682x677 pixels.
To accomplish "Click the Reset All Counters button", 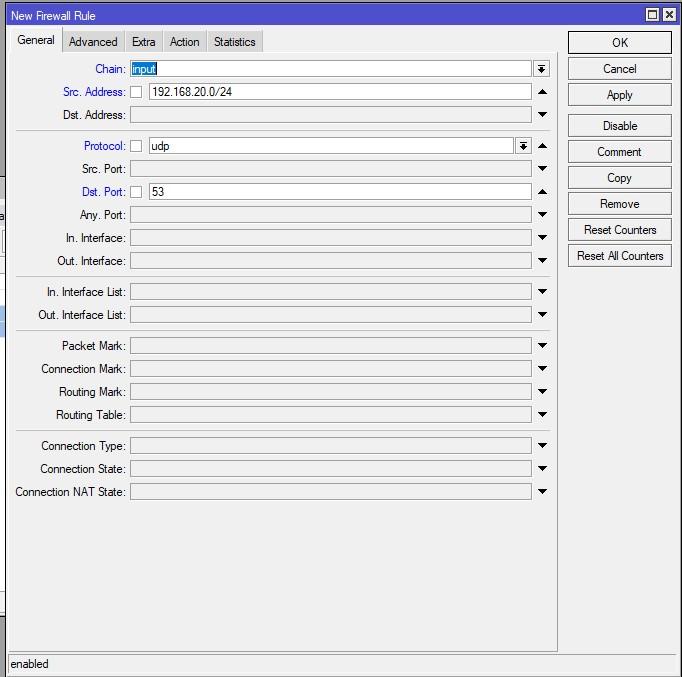I will tap(619, 256).
